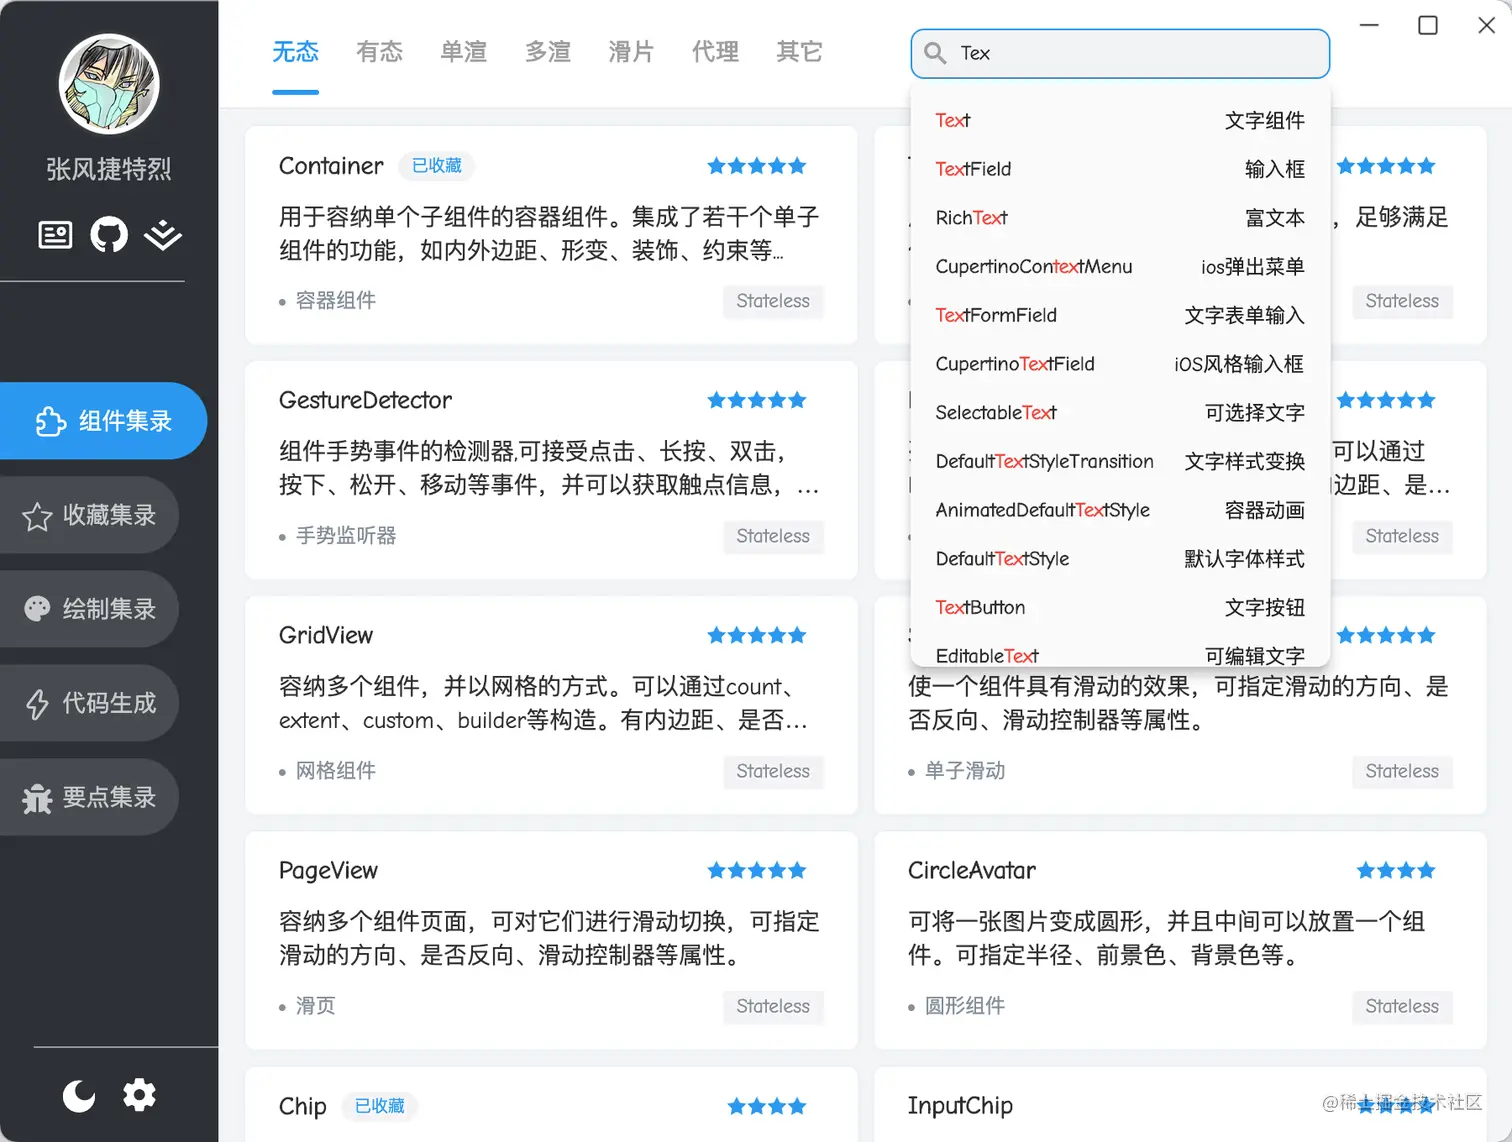The image size is (1512, 1142).
Task: Select the 组件集录 puzzle icon in sidebar
Action: [103, 421]
